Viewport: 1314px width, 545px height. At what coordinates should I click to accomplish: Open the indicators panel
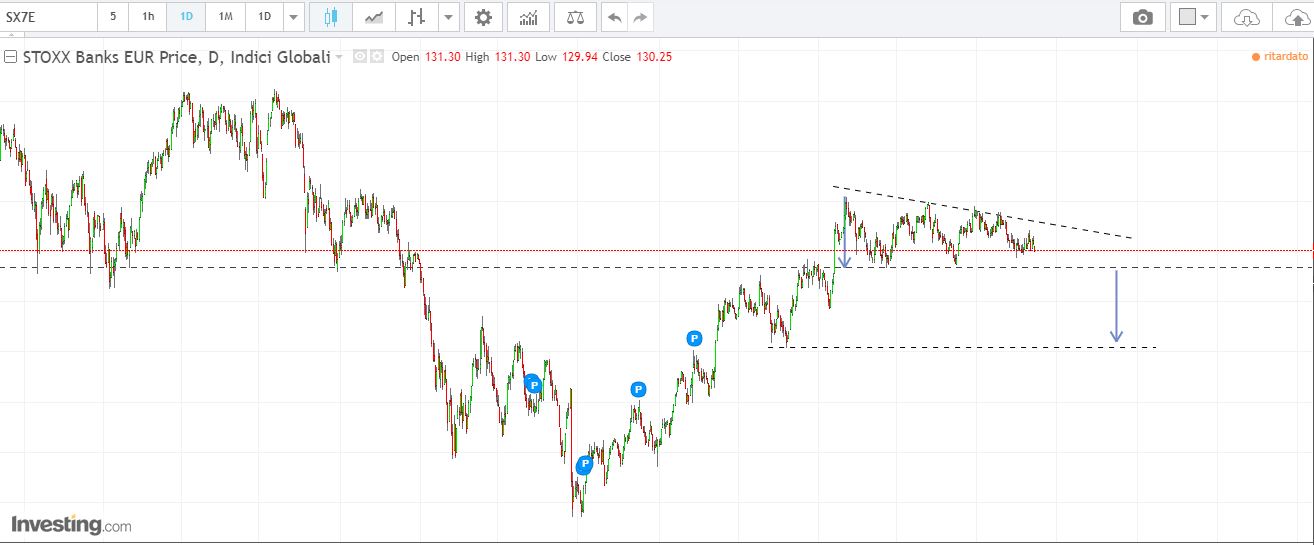[528, 17]
